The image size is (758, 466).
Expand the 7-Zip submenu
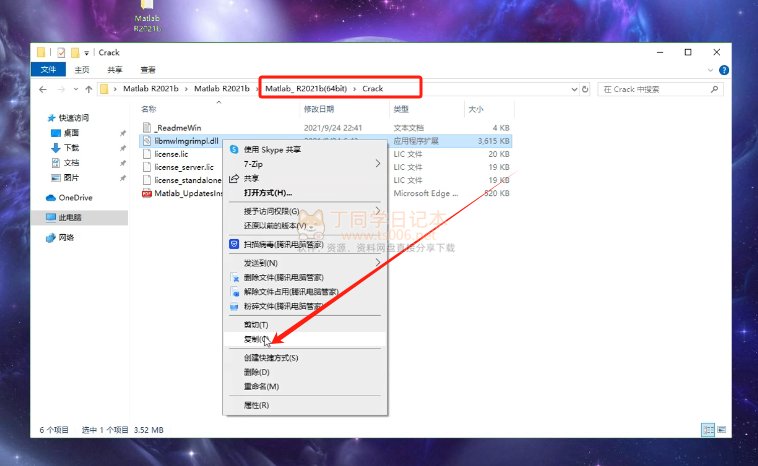click(305, 164)
